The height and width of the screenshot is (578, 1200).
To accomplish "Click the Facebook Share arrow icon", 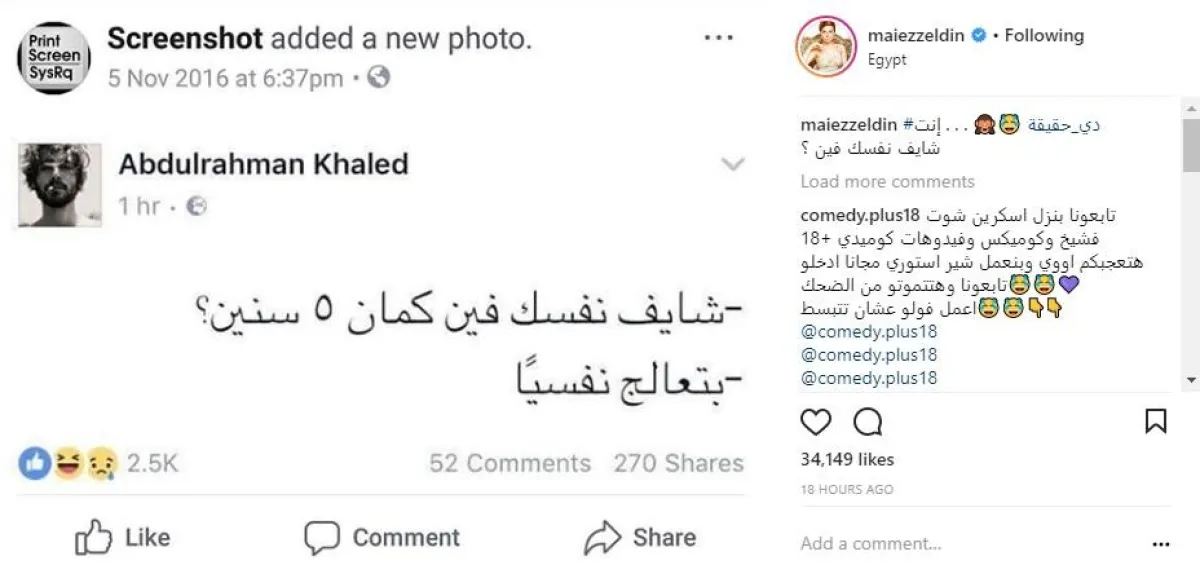I will [x=602, y=538].
